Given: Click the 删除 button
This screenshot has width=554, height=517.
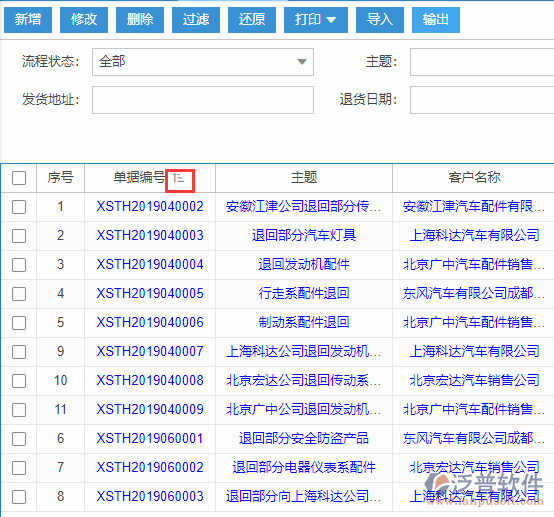Looking at the screenshot, I should click(x=140, y=20).
